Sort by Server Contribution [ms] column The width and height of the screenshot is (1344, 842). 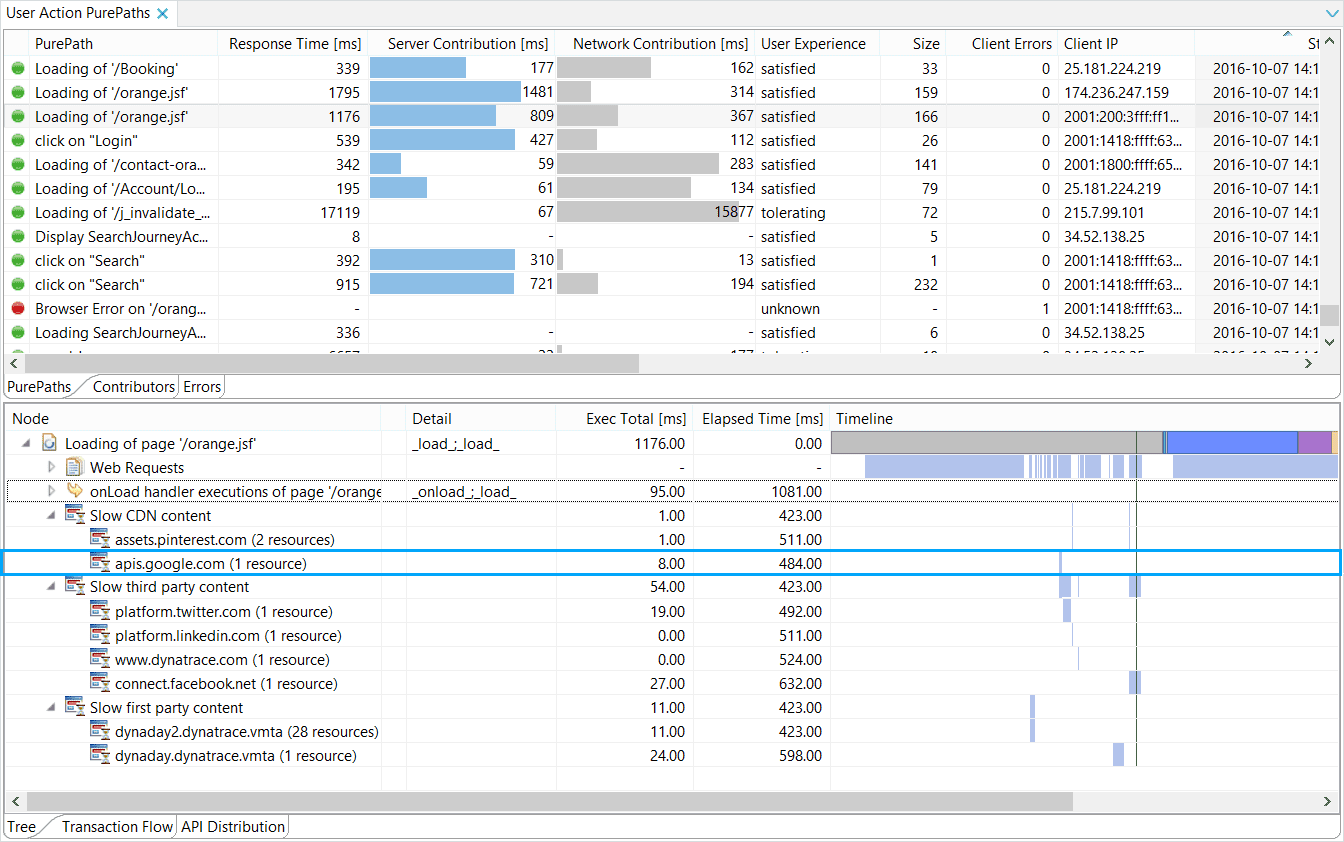point(468,44)
